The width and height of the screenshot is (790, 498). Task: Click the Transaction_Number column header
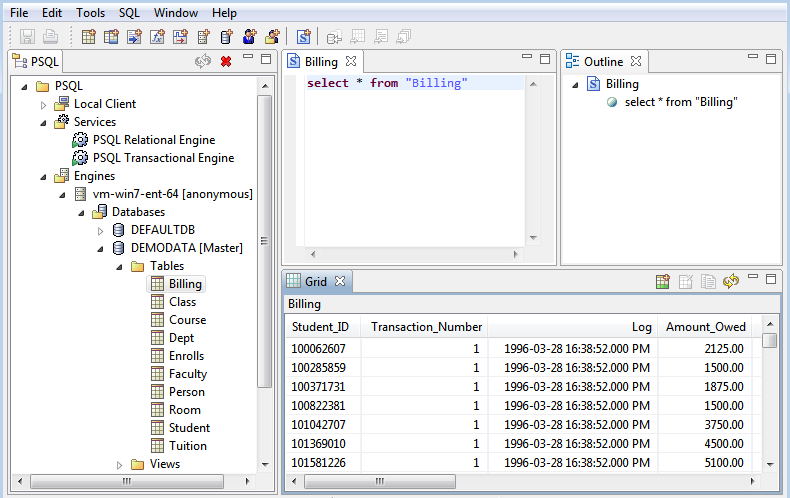point(424,327)
